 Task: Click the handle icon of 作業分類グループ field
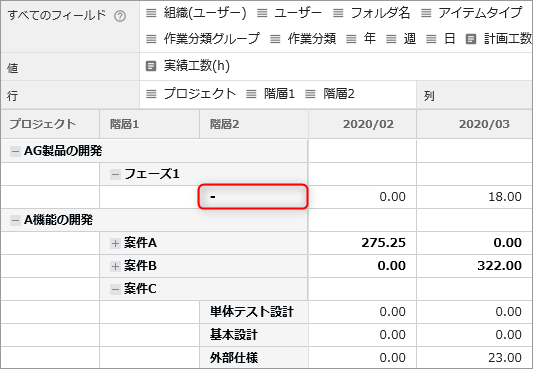click(x=151, y=39)
